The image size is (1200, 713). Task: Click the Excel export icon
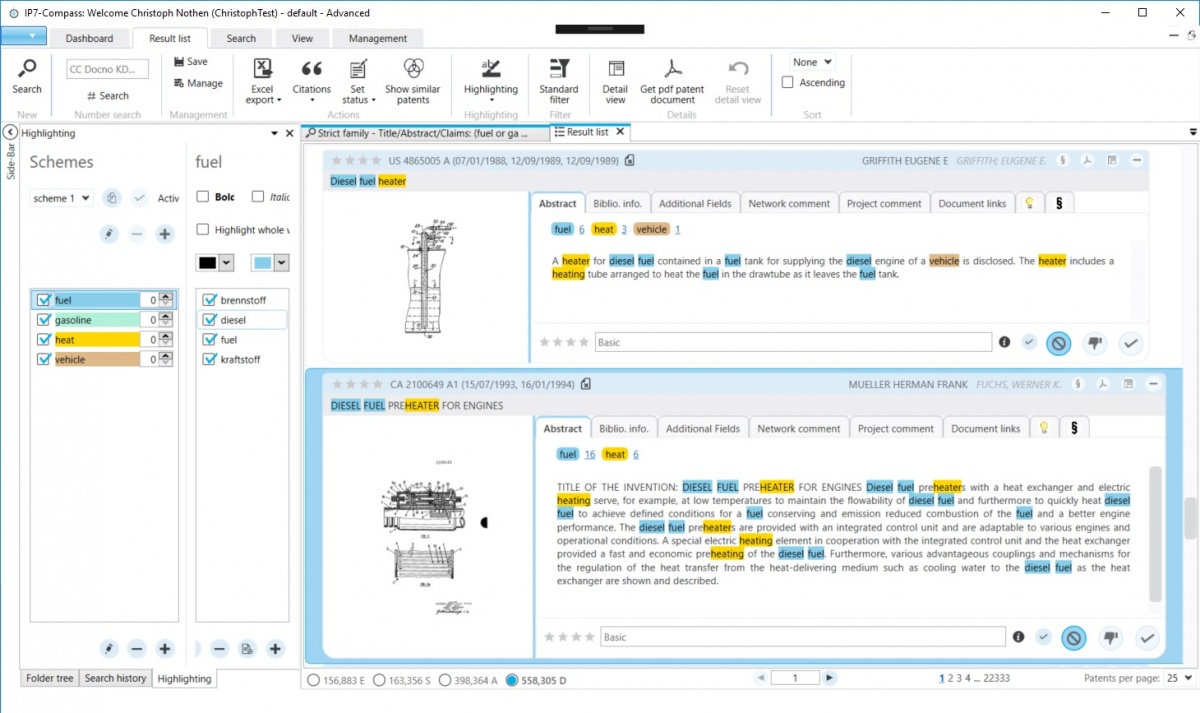click(x=262, y=70)
